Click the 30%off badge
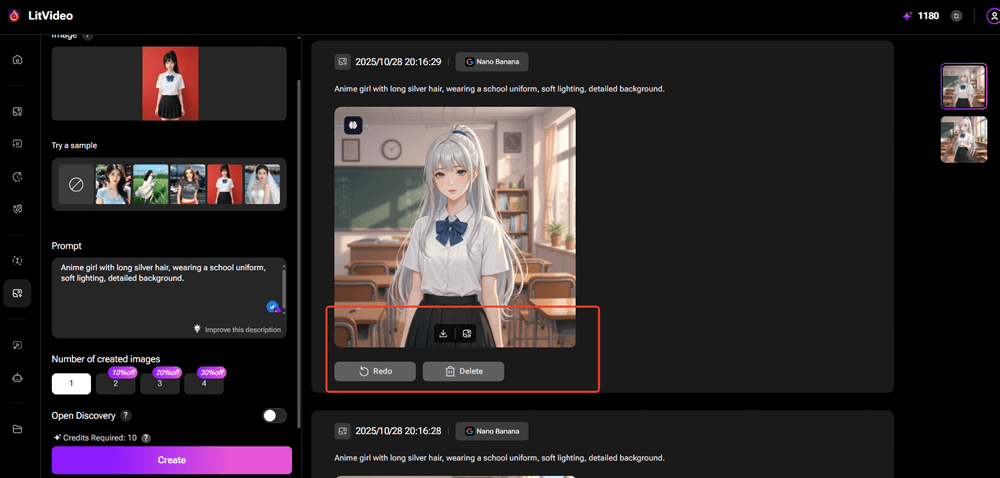This screenshot has height=478, width=1000. point(212,373)
